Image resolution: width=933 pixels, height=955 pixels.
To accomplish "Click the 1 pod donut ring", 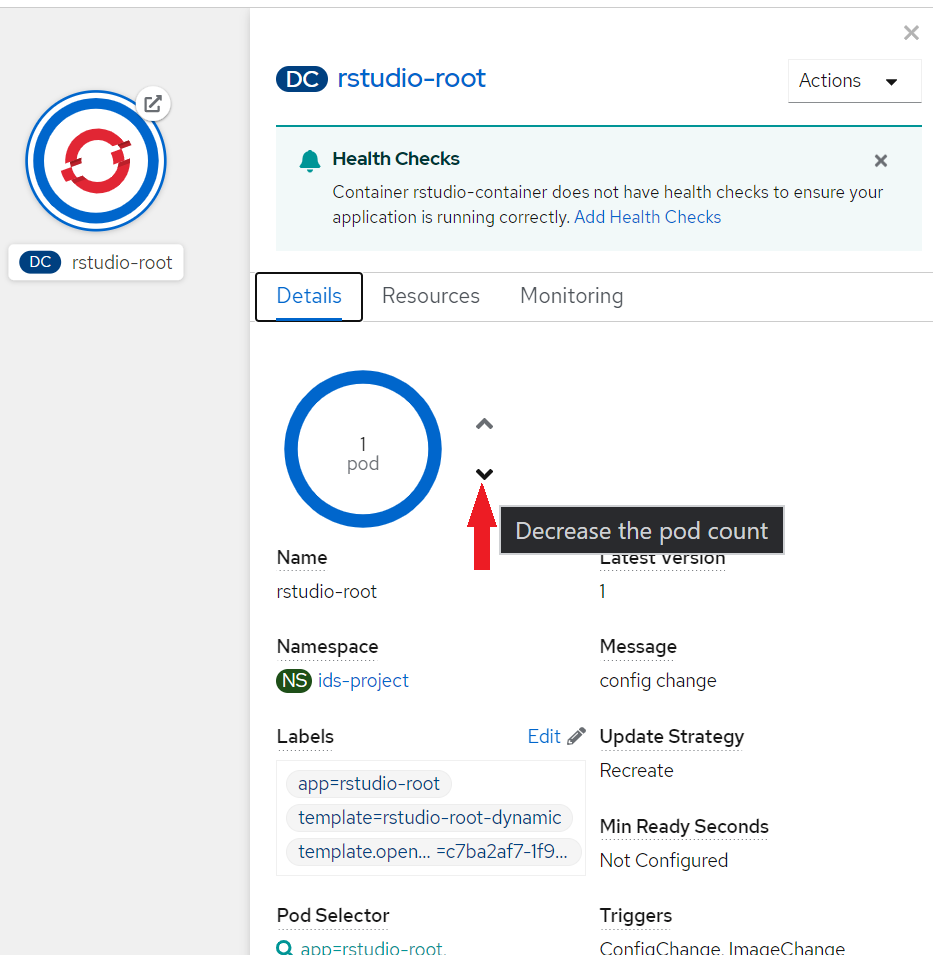I will (363, 449).
